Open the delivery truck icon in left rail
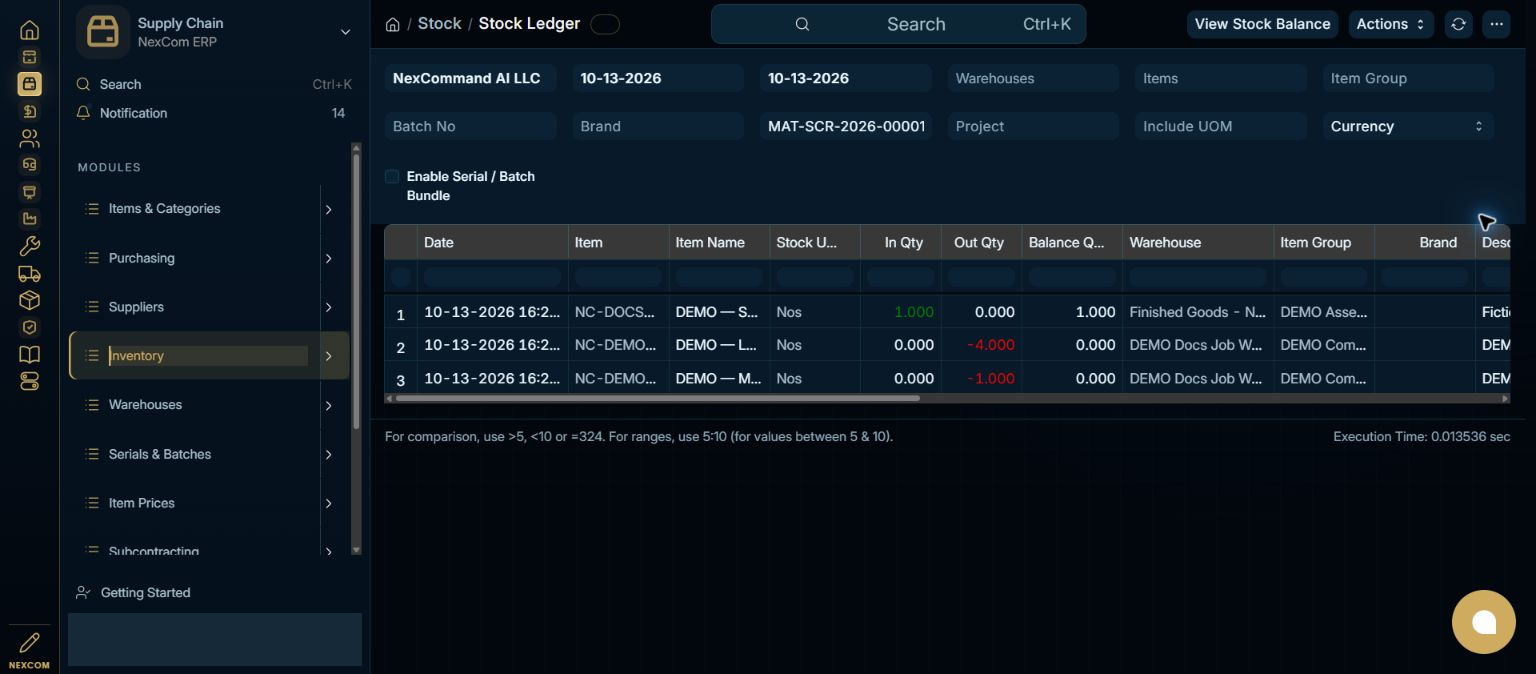 (x=29, y=273)
